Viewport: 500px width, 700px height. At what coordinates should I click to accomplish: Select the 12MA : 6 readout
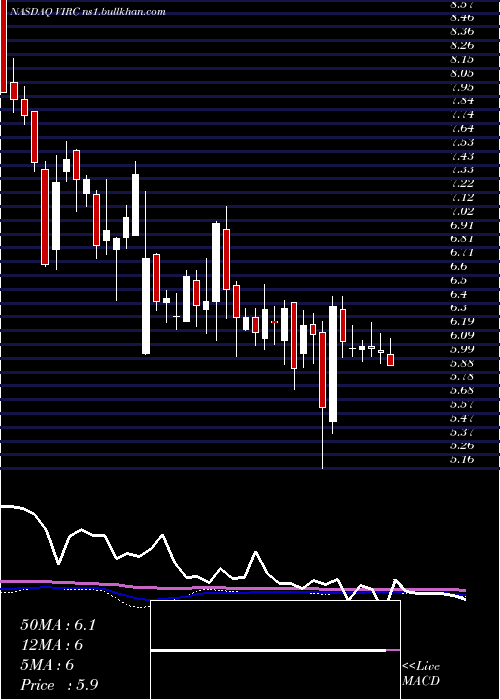52,645
